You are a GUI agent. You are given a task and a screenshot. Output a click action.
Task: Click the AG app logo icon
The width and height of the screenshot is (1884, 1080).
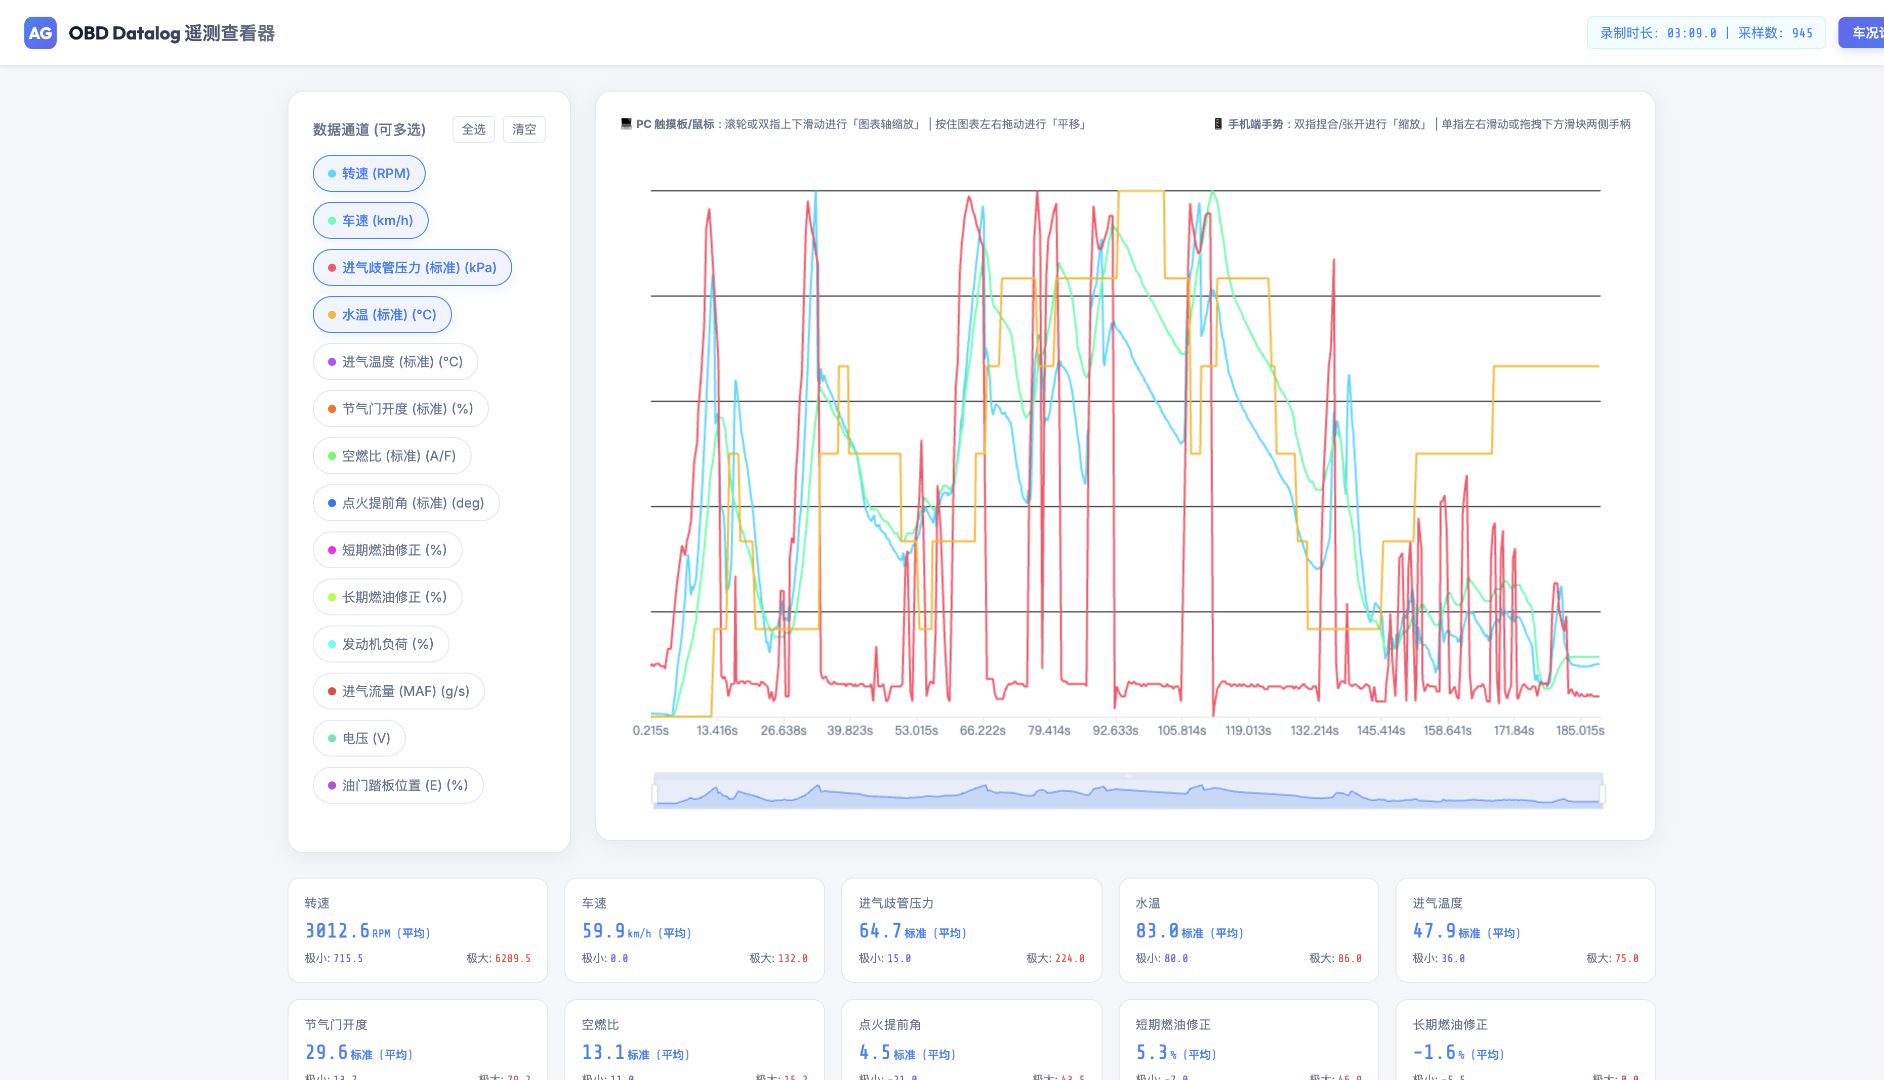point(40,33)
